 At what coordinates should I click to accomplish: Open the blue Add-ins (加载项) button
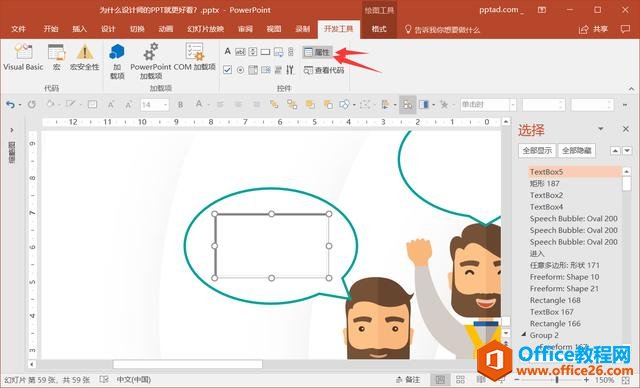tap(117, 61)
